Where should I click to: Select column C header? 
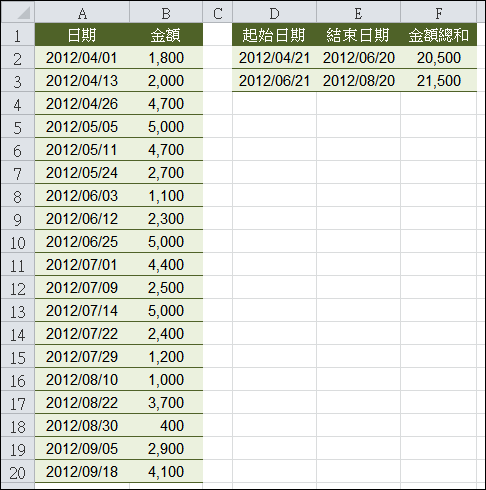tap(217, 13)
